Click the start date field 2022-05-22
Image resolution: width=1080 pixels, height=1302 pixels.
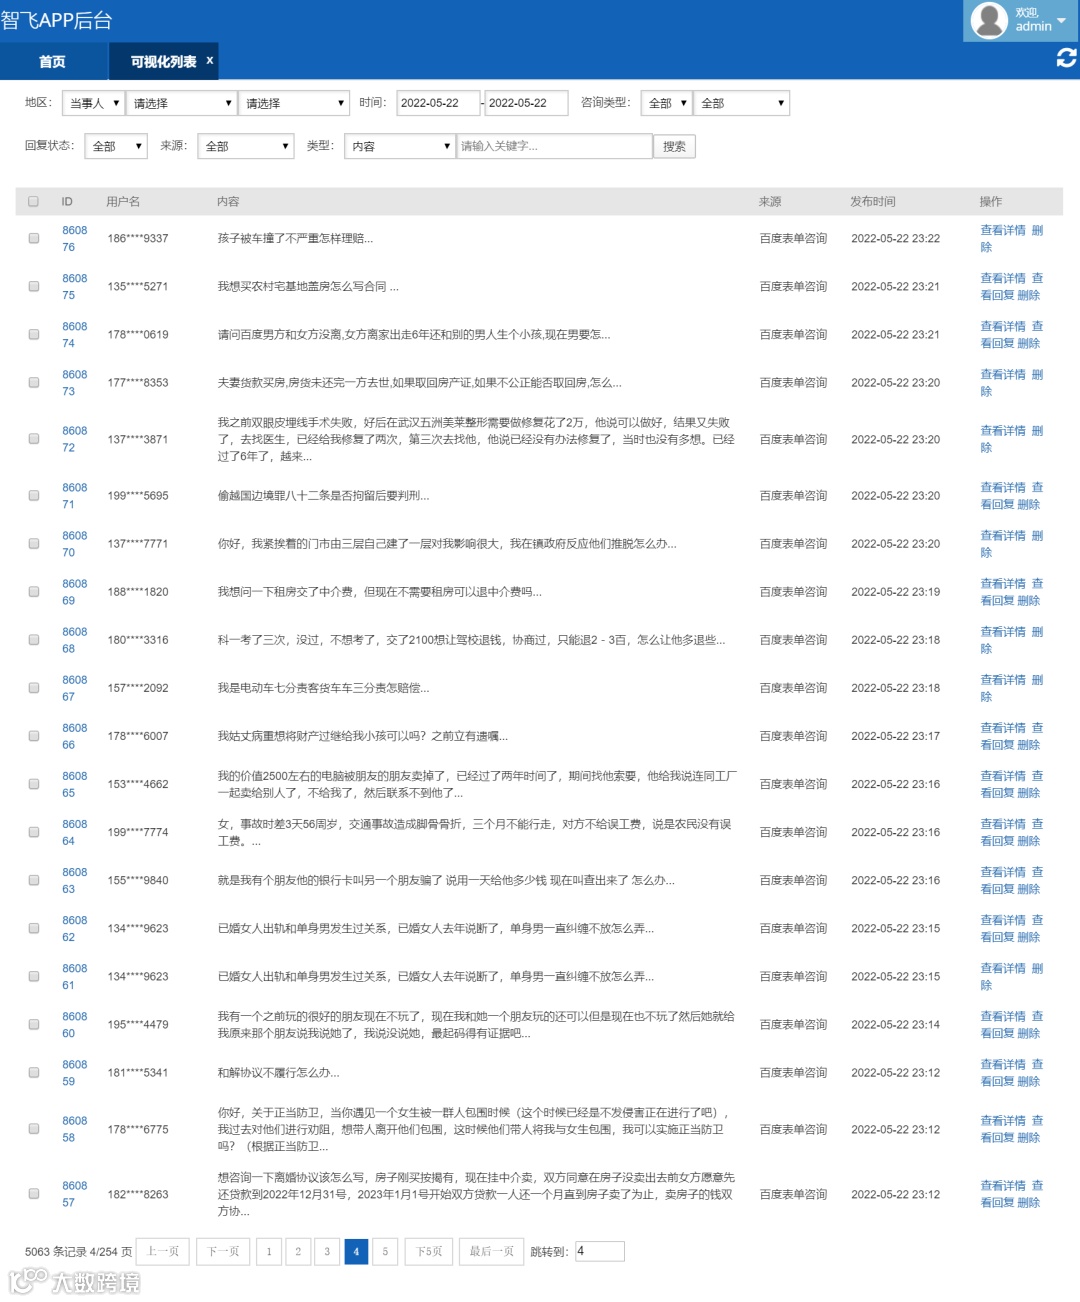(438, 103)
